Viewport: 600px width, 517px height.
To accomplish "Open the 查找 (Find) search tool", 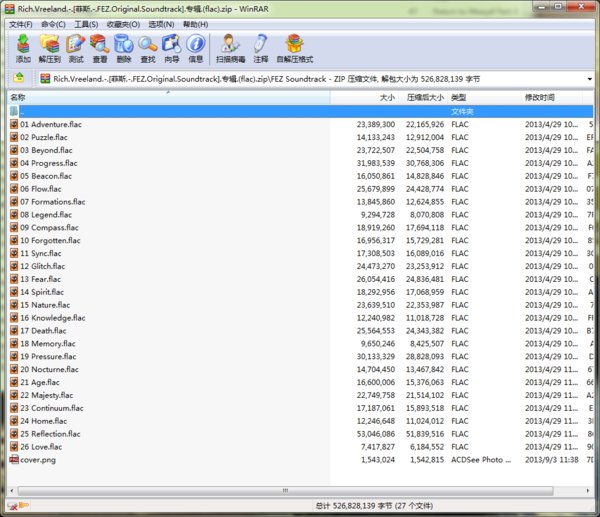I will click(147, 47).
